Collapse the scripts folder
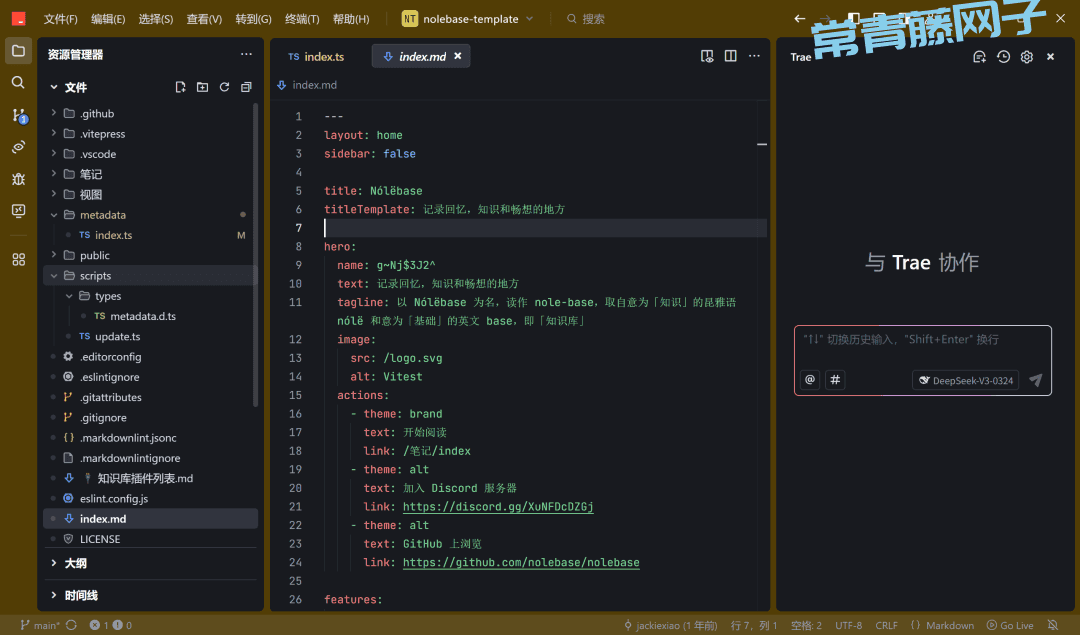The width and height of the screenshot is (1080, 635). (x=54, y=275)
